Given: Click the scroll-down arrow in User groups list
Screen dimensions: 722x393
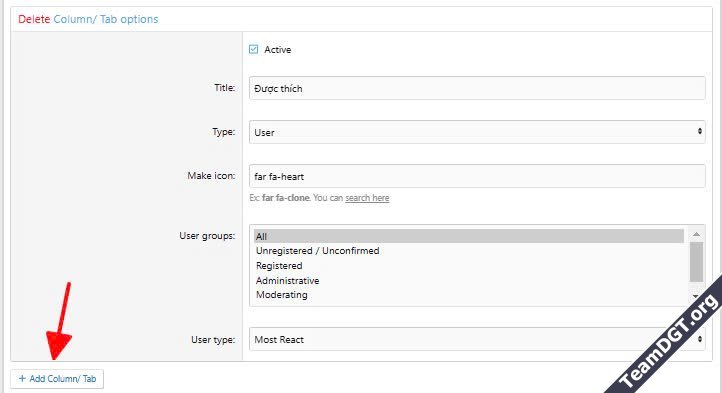Looking at the screenshot, I should tap(696, 296).
